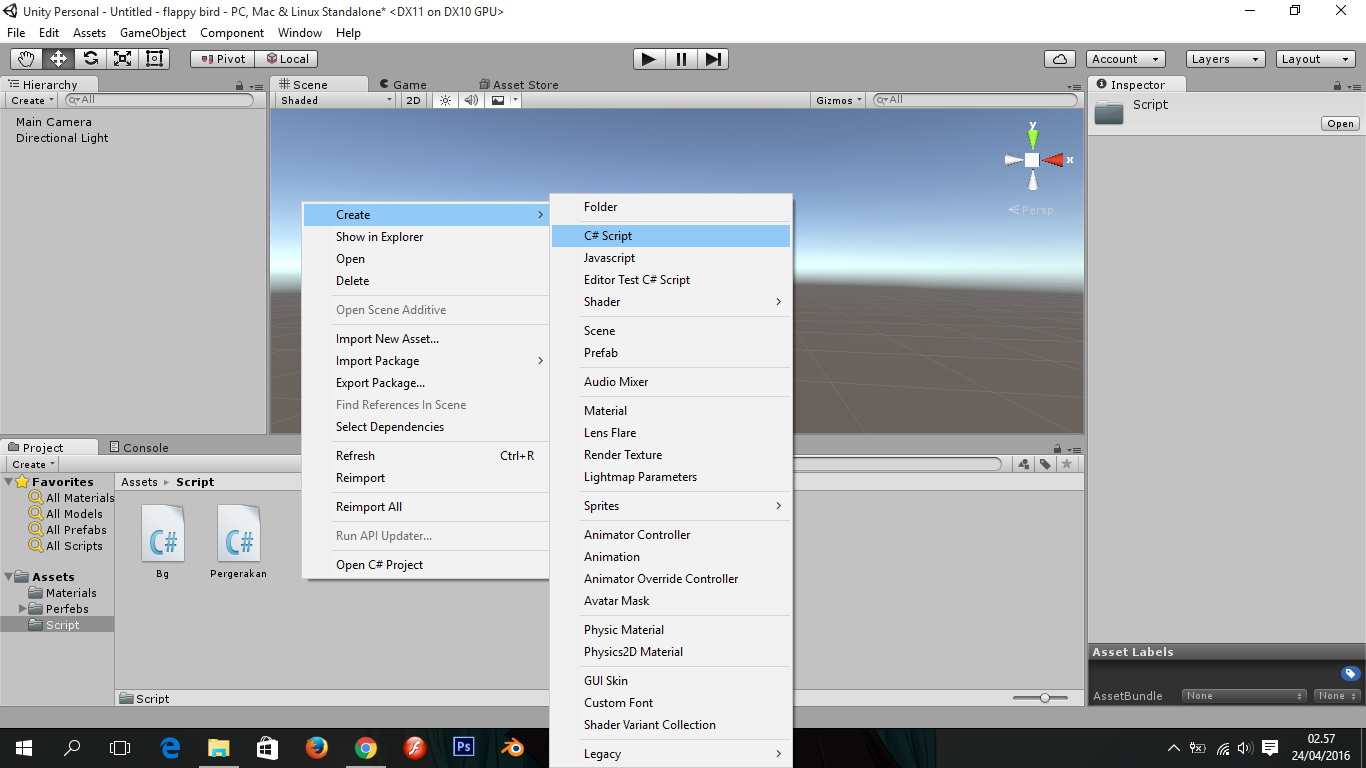Select Show in Explorer in context menu

tap(426, 237)
